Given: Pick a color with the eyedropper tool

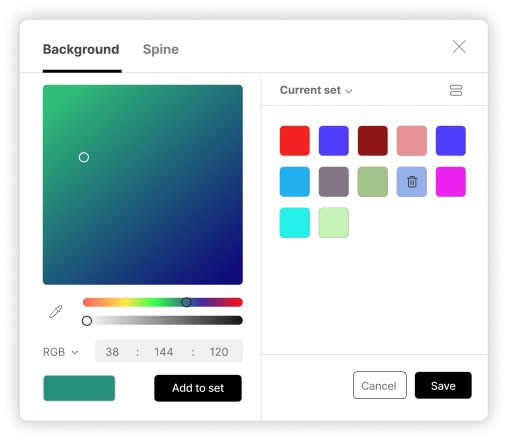Looking at the screenshot, I should (x=56, y=312).
